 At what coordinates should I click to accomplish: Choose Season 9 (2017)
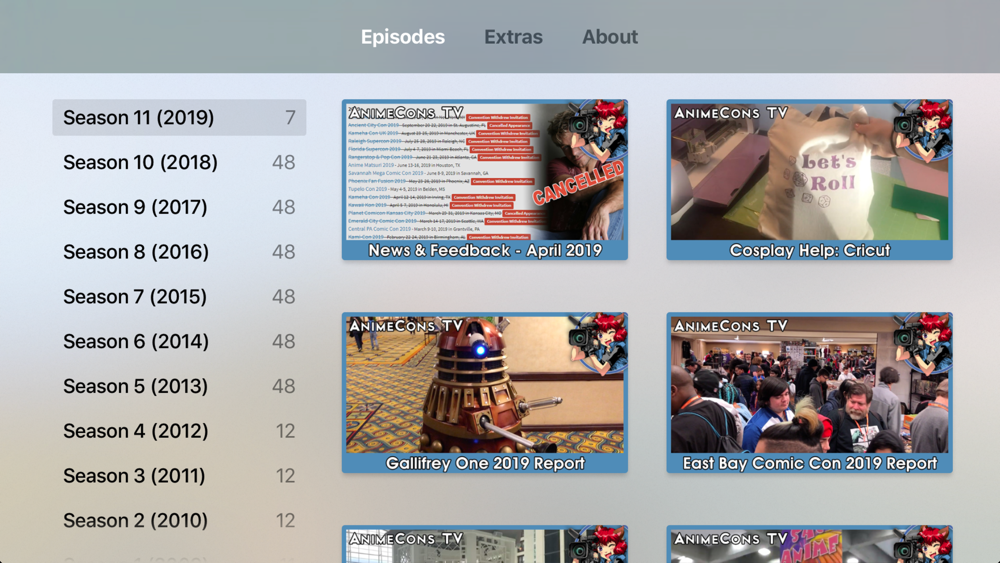pyautogui.click(x=179, y=207)
